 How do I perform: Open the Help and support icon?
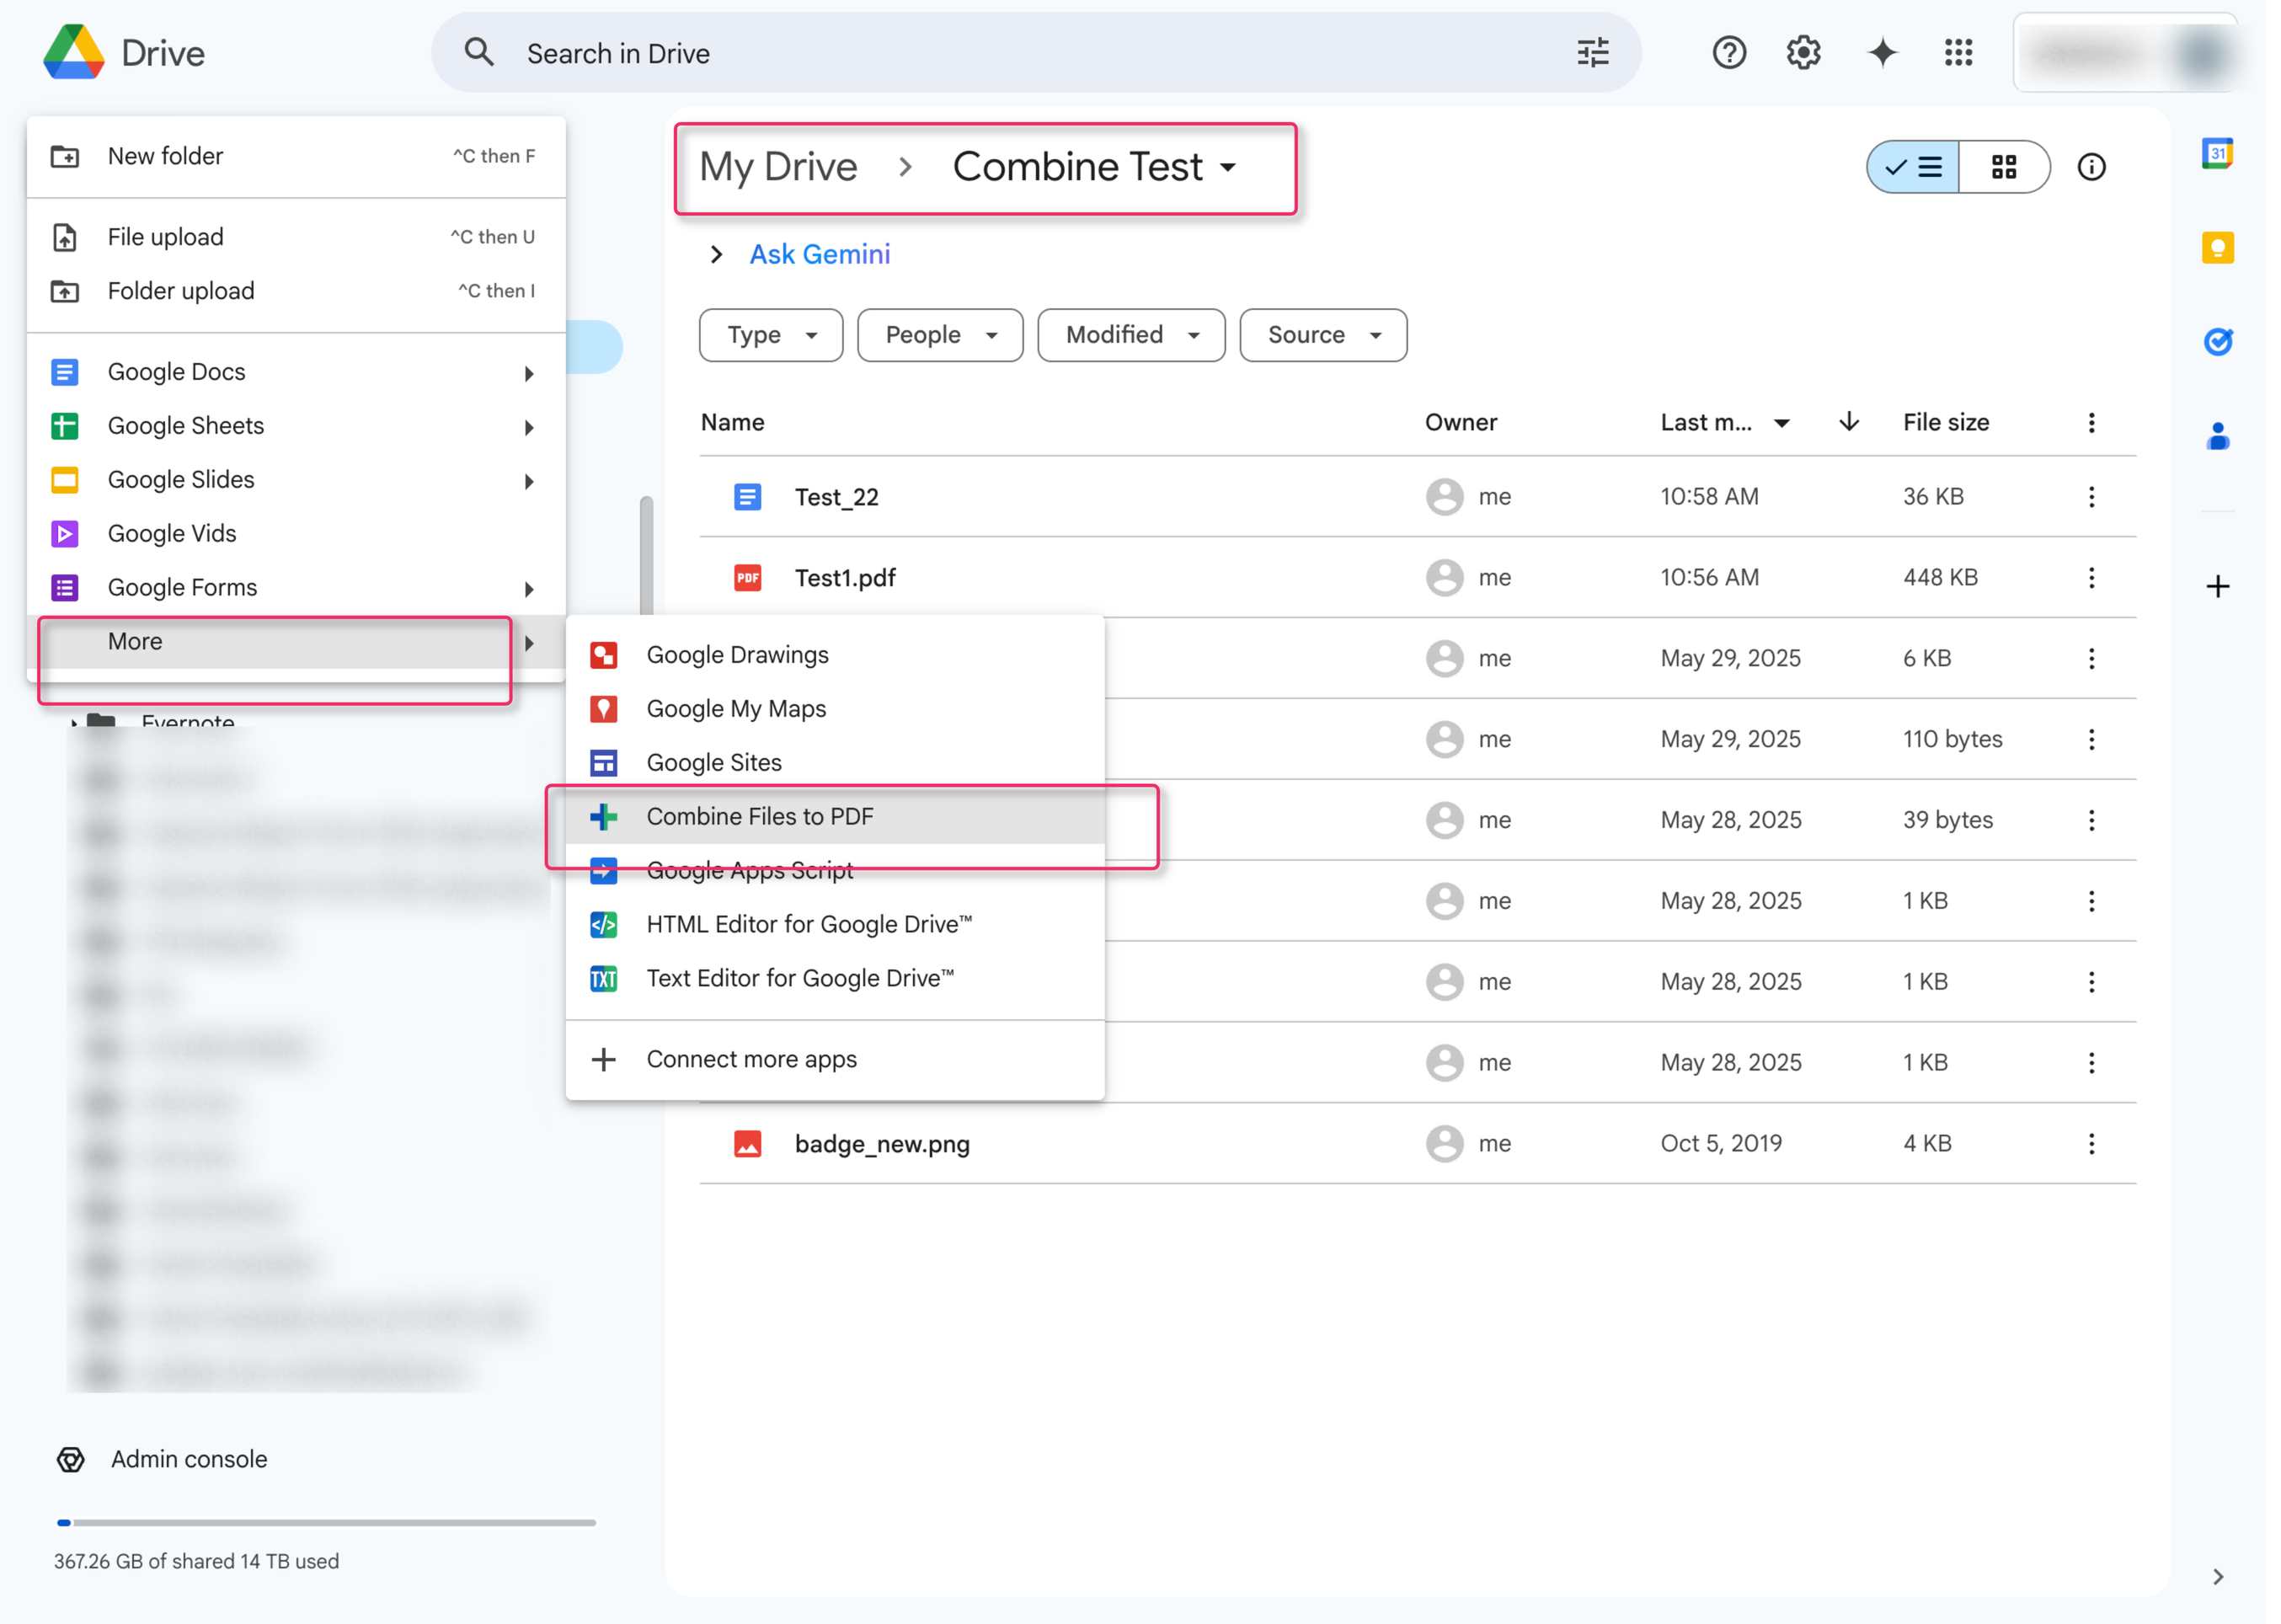tap(1728, 53)
